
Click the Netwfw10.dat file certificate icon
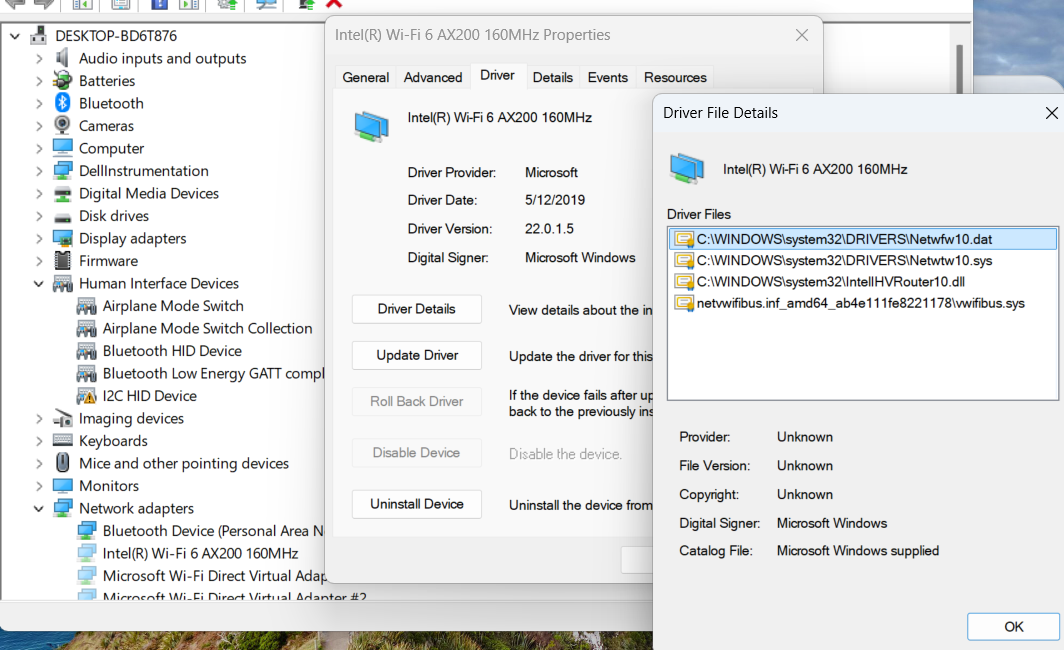(x=684, y=239)
